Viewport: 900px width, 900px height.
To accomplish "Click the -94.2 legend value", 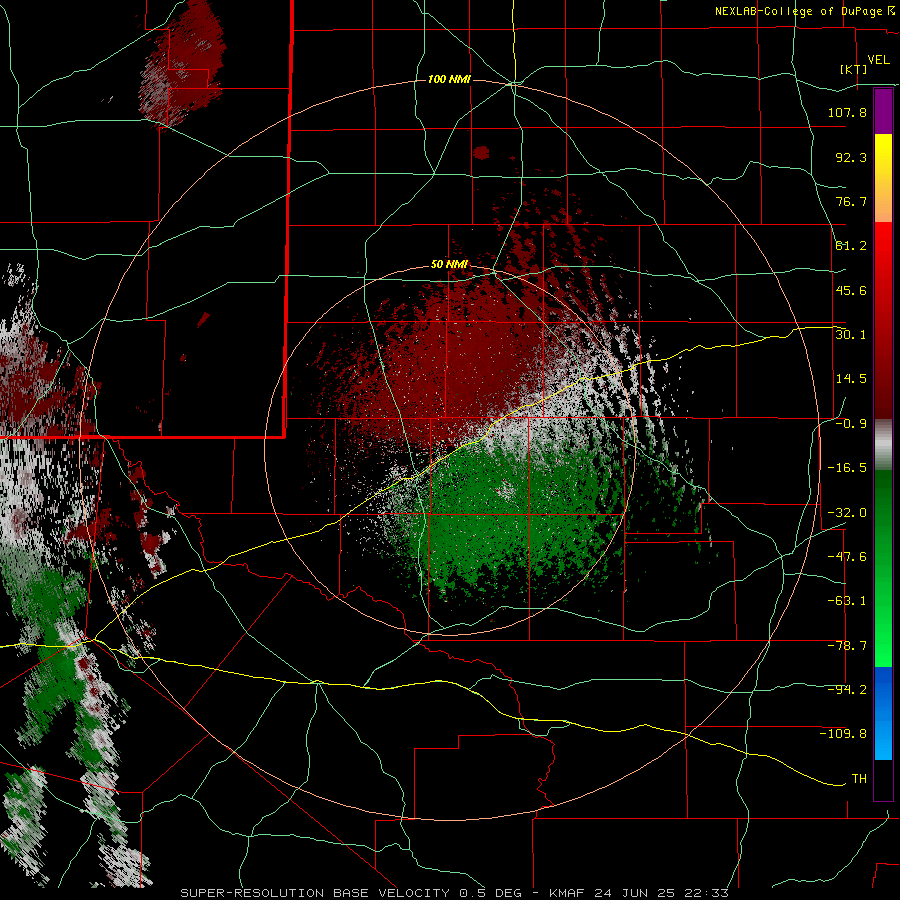I will pos(847,690).
